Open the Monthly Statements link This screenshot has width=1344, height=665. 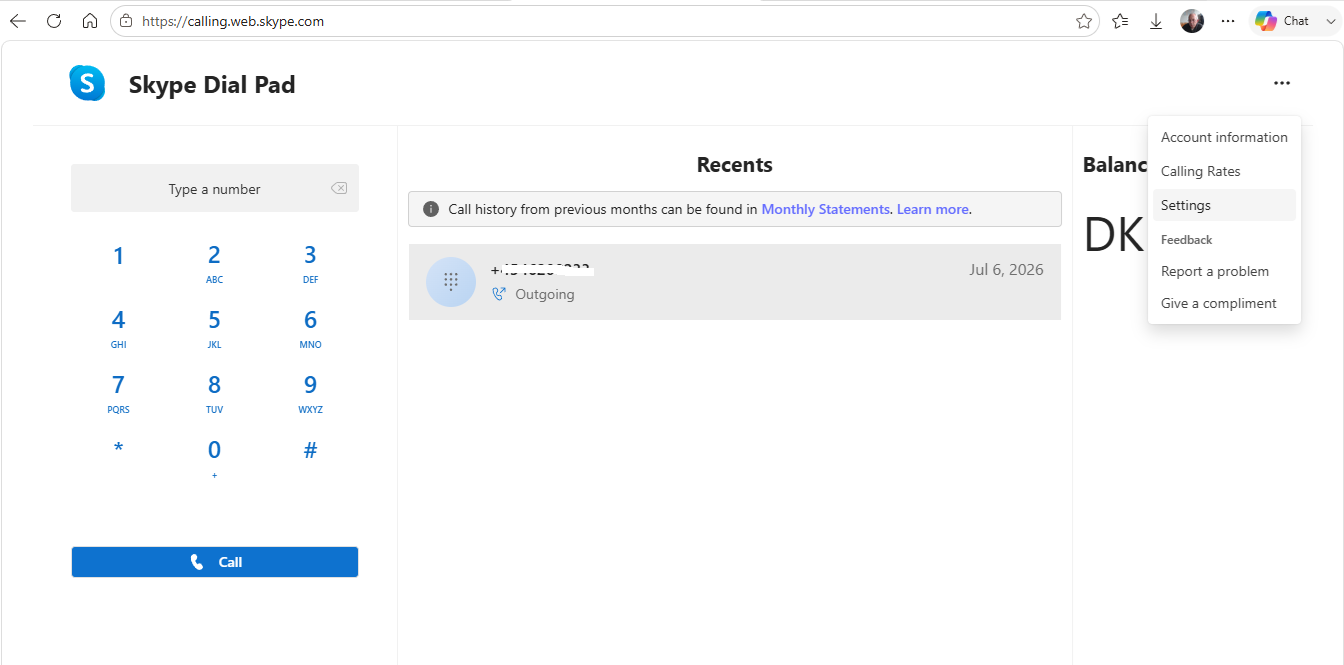(x=825, y=209)
